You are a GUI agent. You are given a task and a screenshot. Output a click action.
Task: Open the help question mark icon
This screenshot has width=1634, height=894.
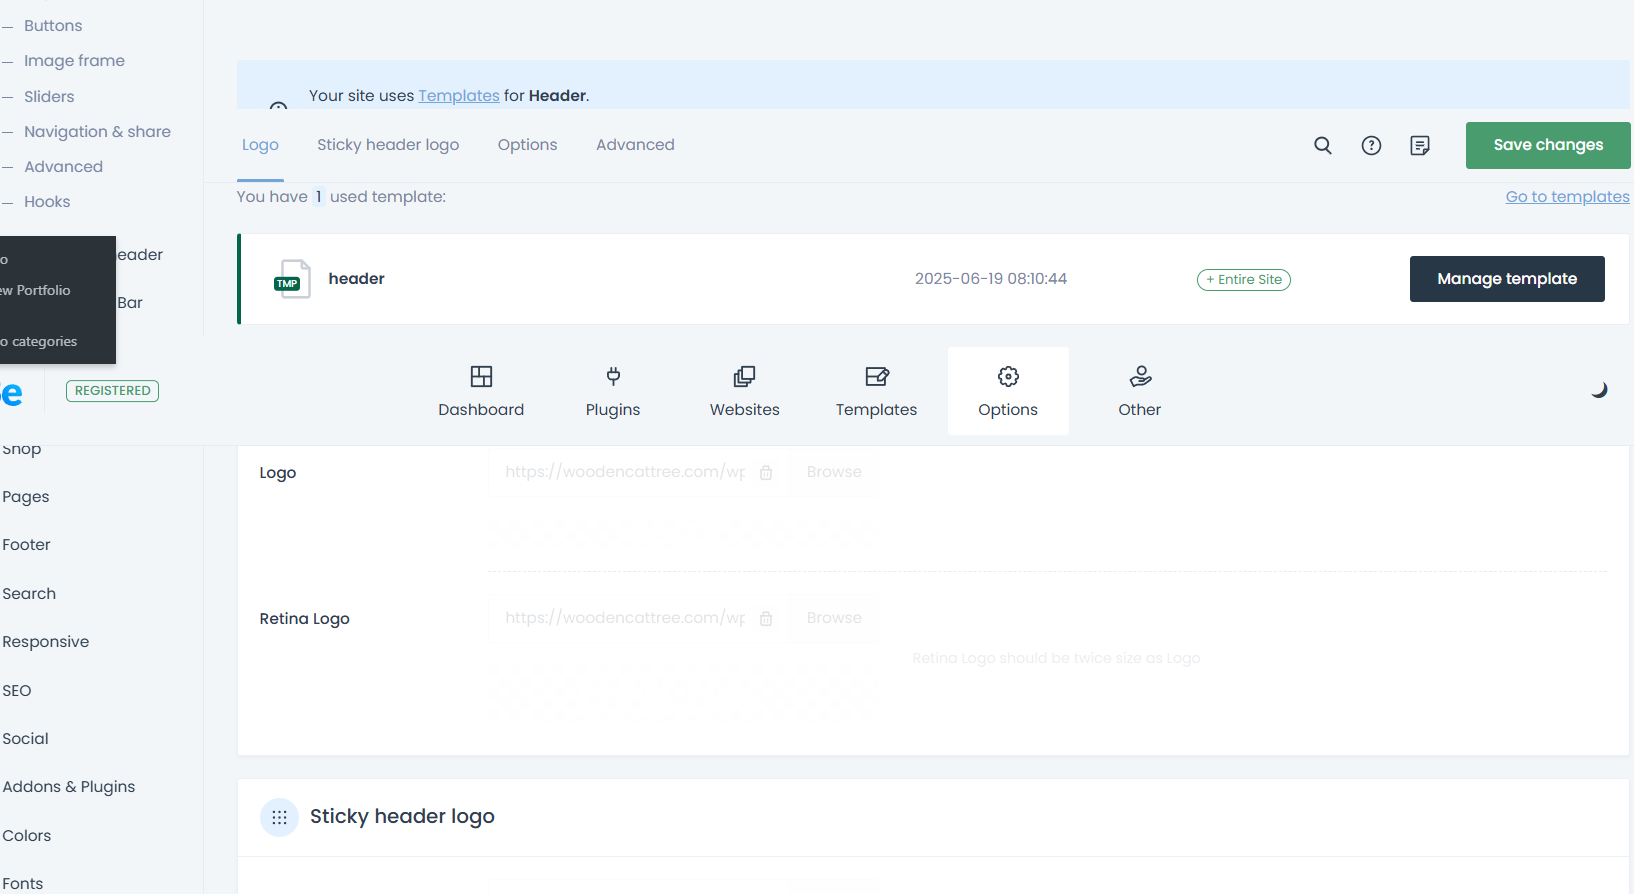click(x=1371, y=146)
